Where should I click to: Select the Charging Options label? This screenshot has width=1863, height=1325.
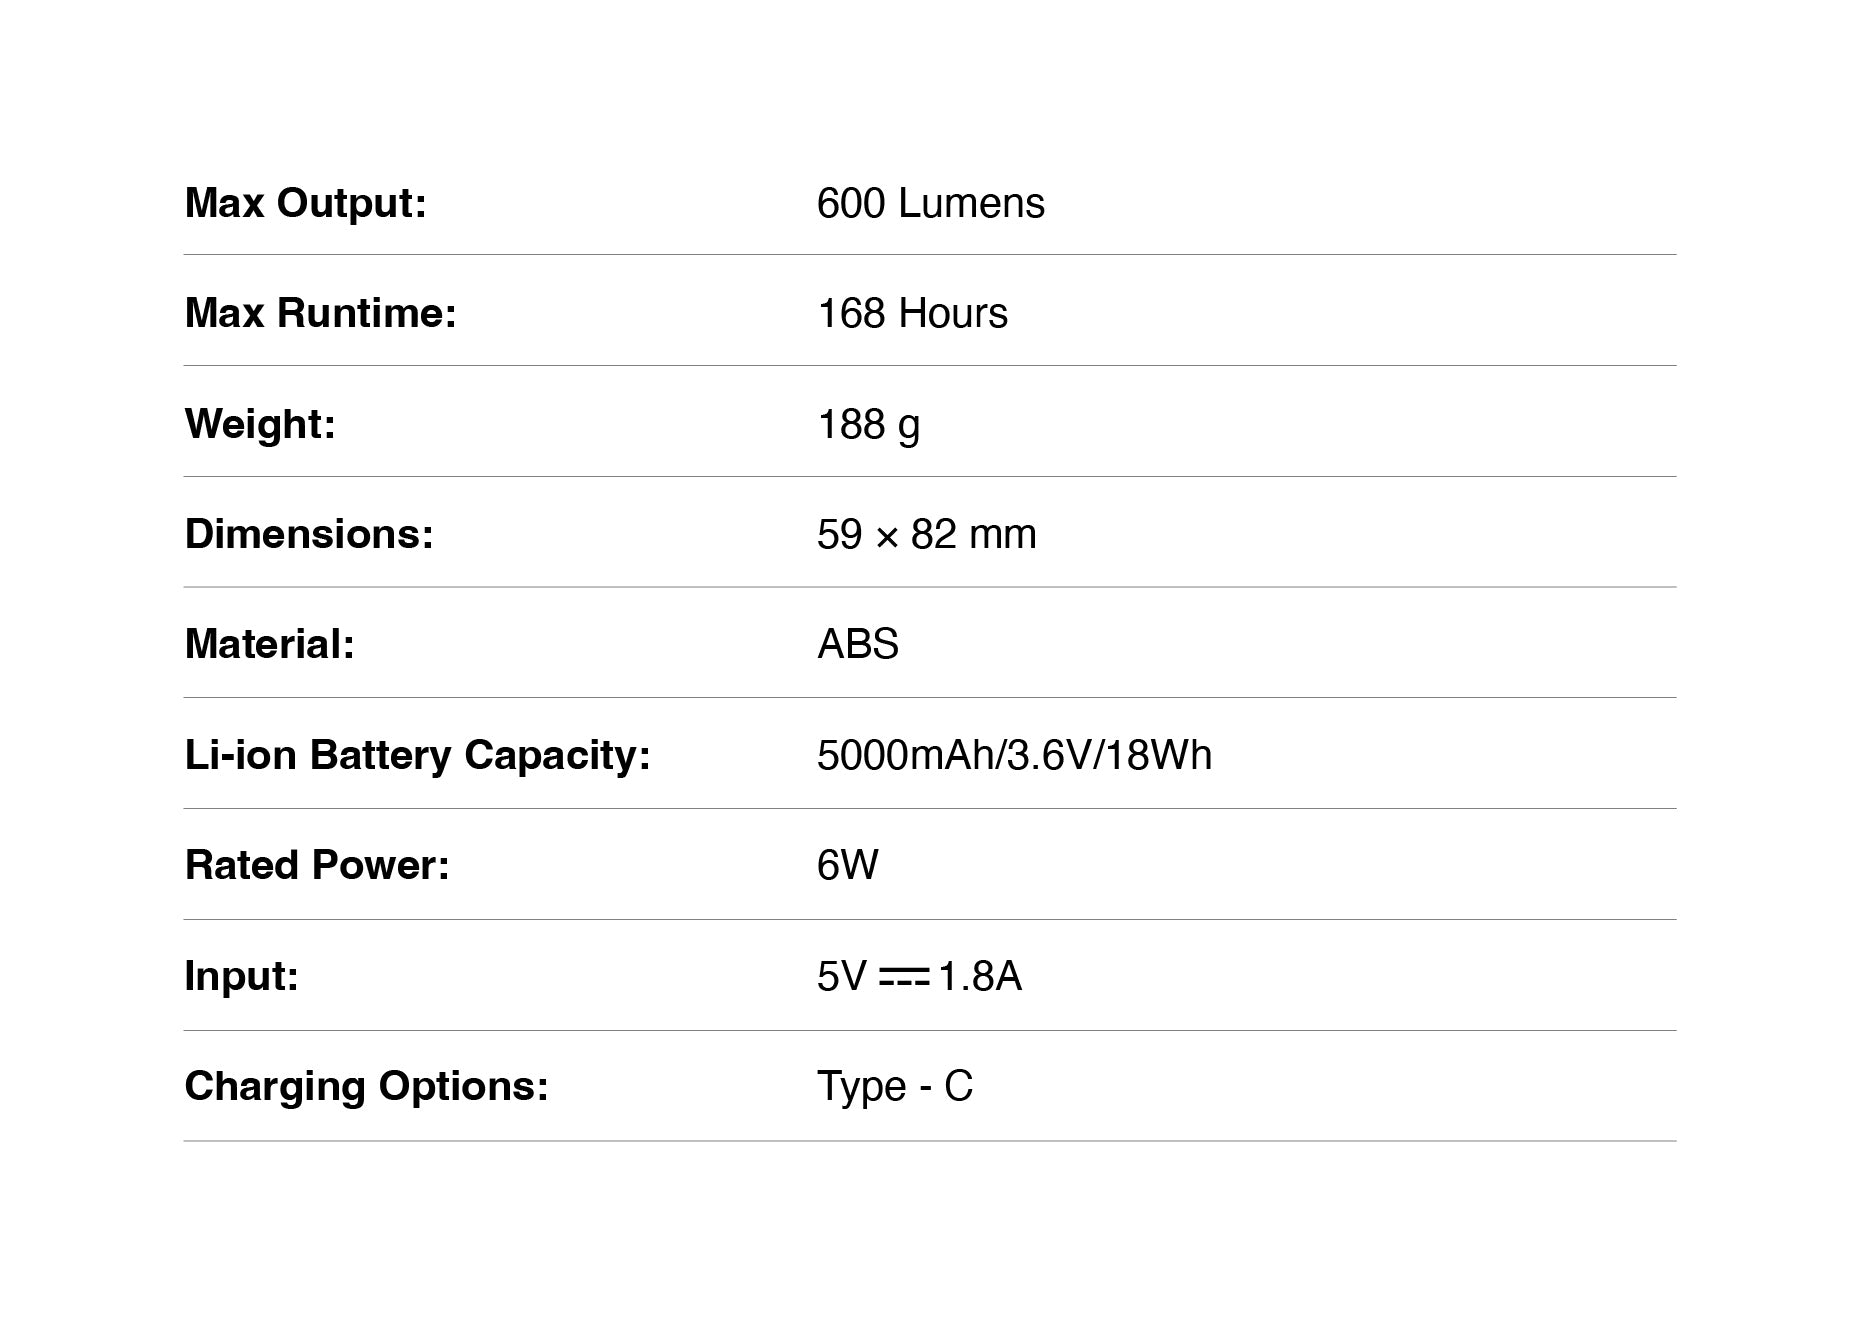point(367,1086)
